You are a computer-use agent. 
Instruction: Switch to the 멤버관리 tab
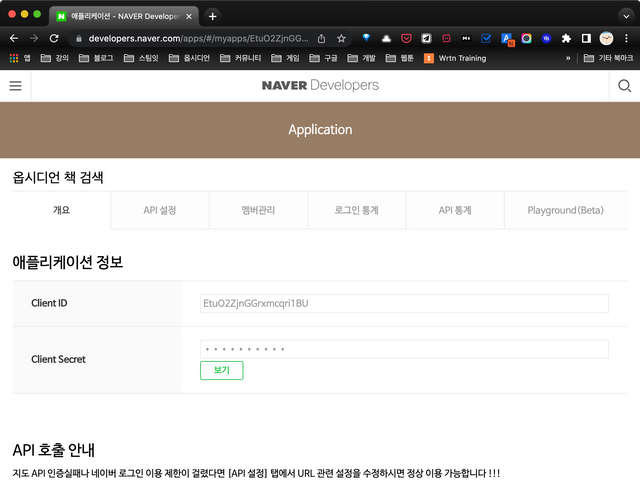click(x=258, y=210)
